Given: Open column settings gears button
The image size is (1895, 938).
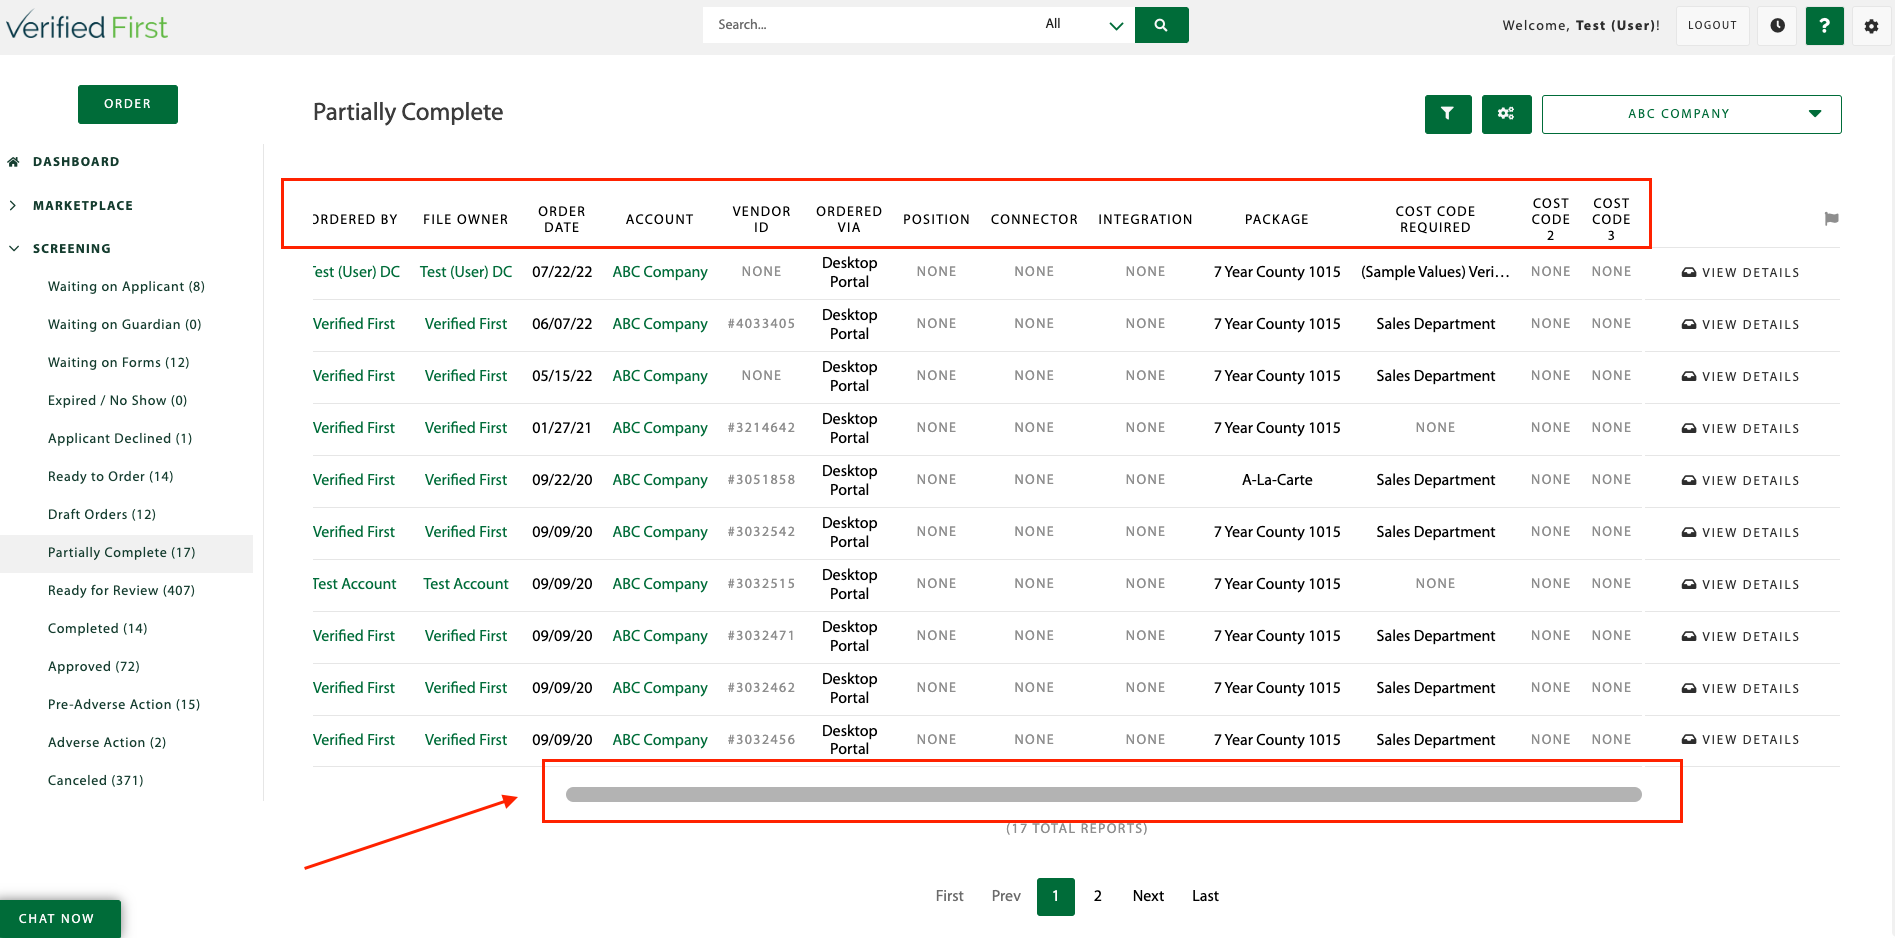Looking at the screenshot, I should coord(1506,114).
